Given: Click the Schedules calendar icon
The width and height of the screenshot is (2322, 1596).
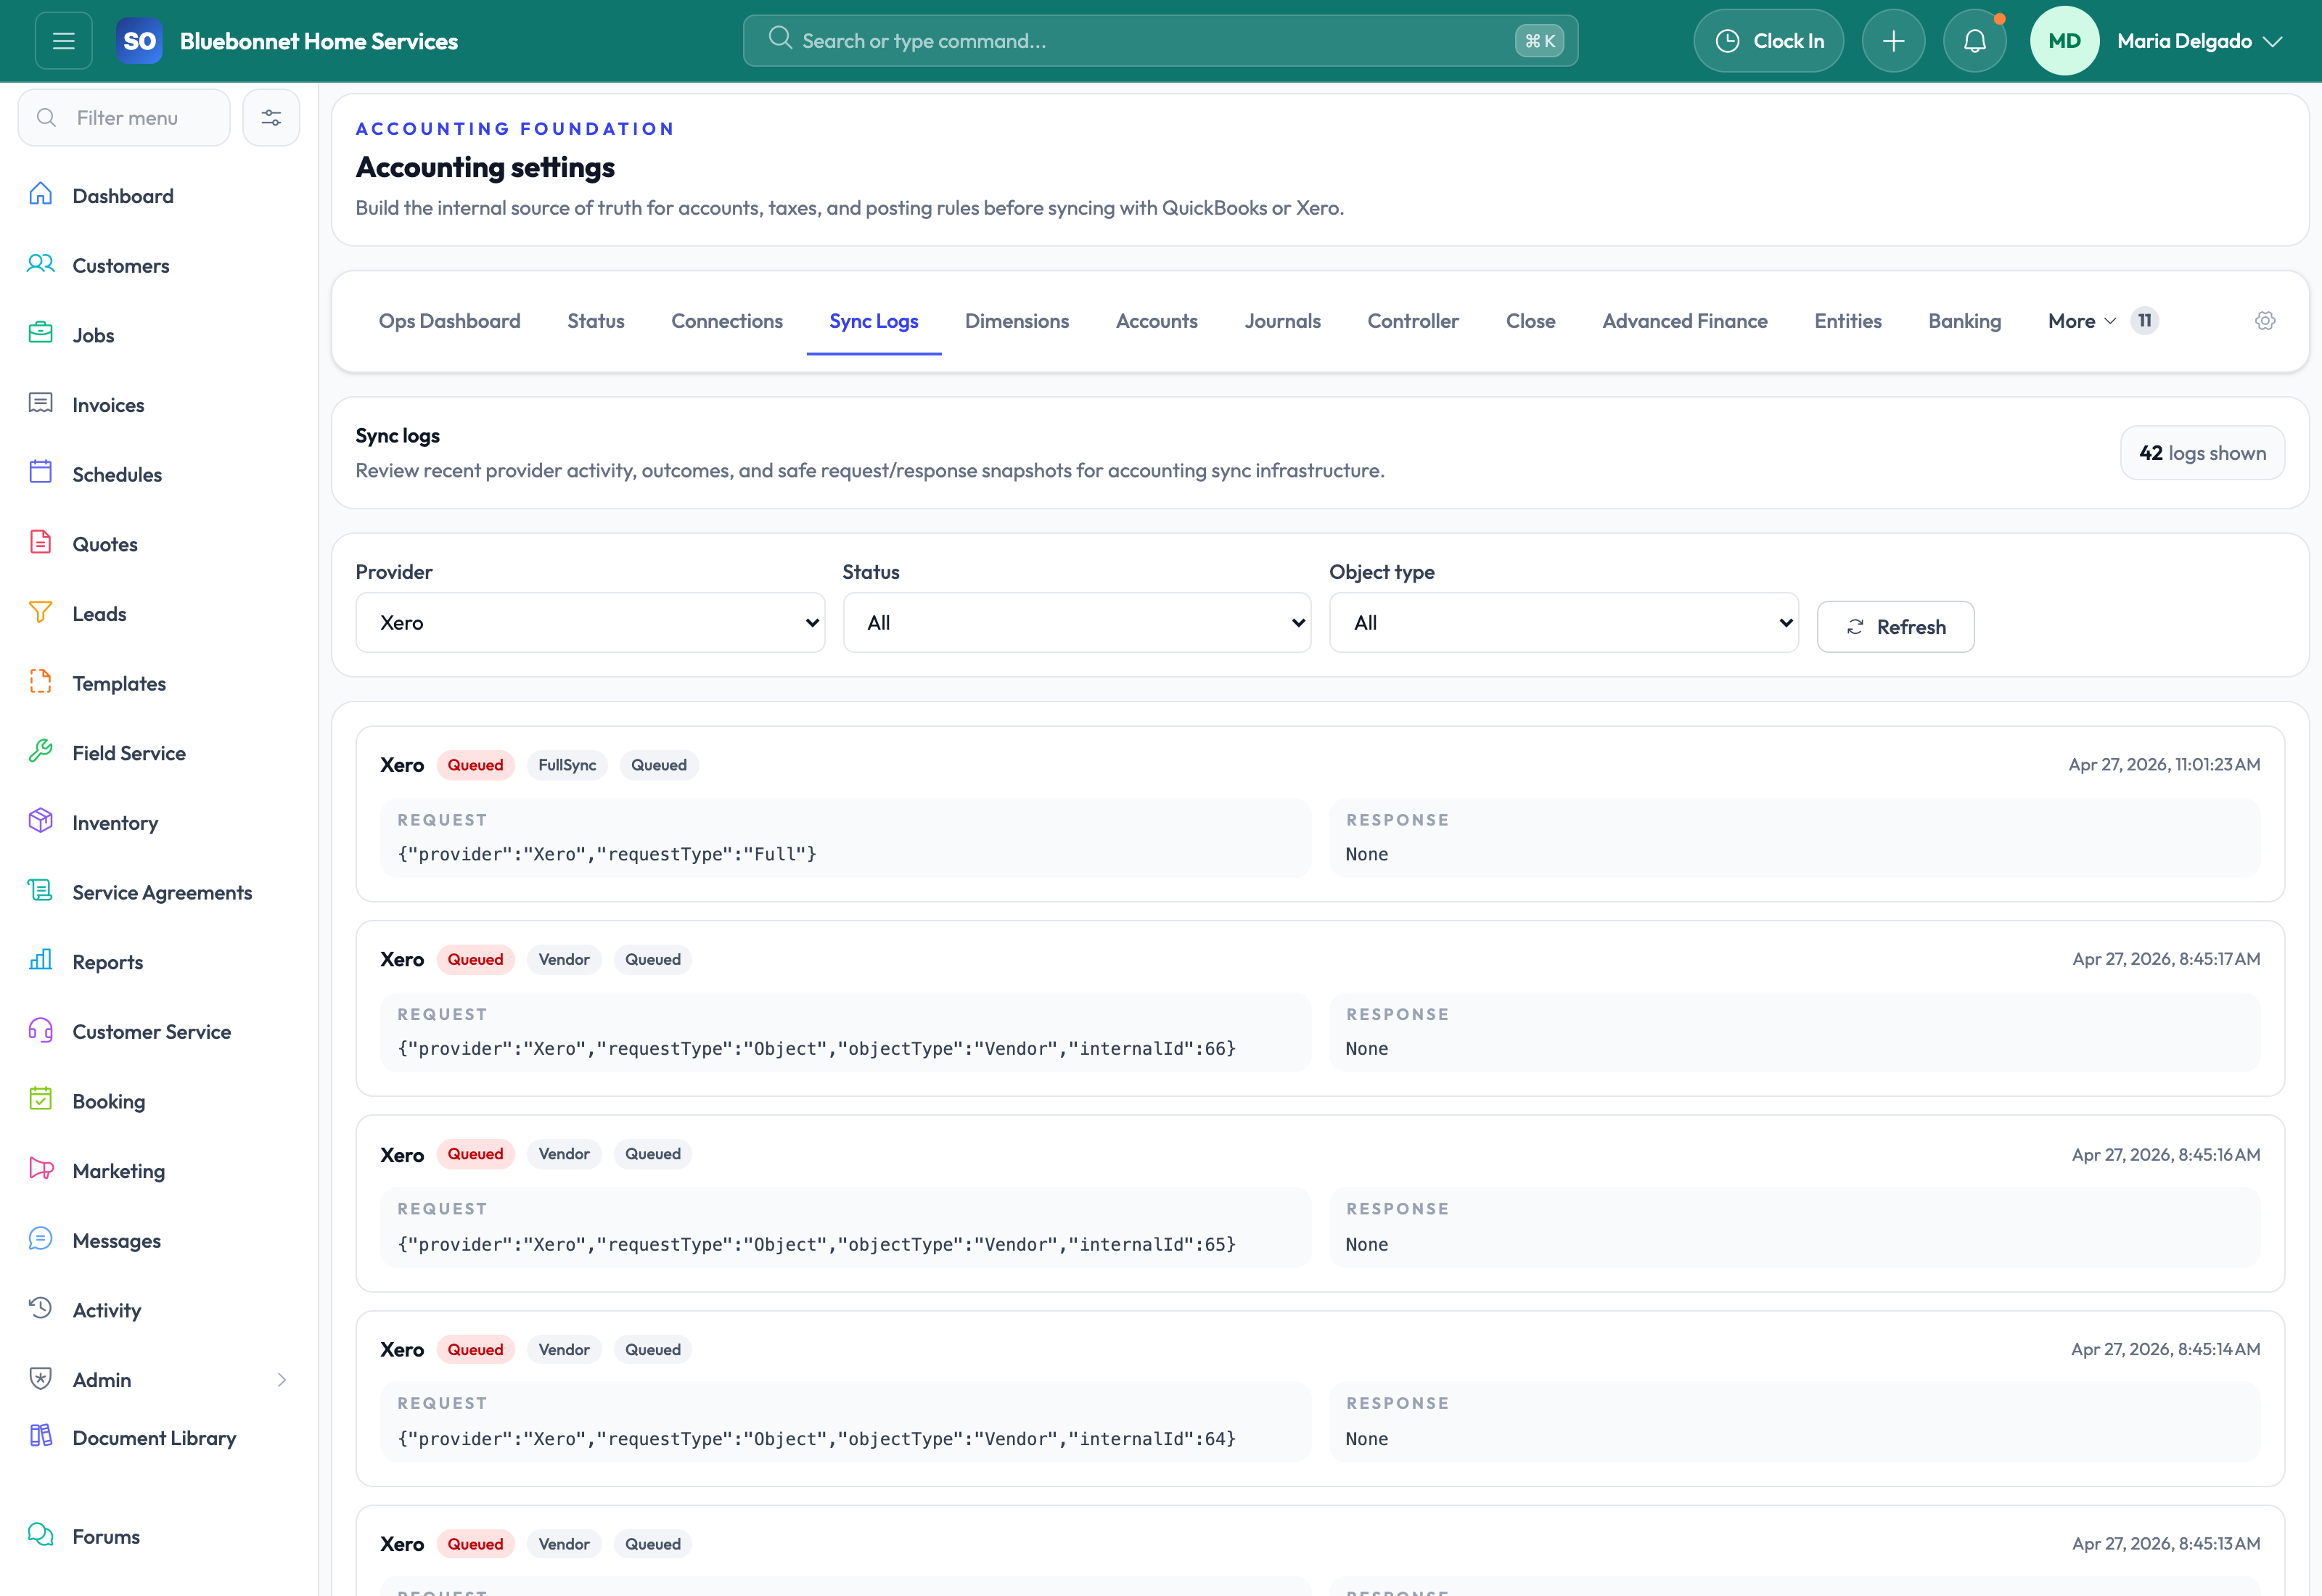Looking at the screenshot, I should pos(40,472).
